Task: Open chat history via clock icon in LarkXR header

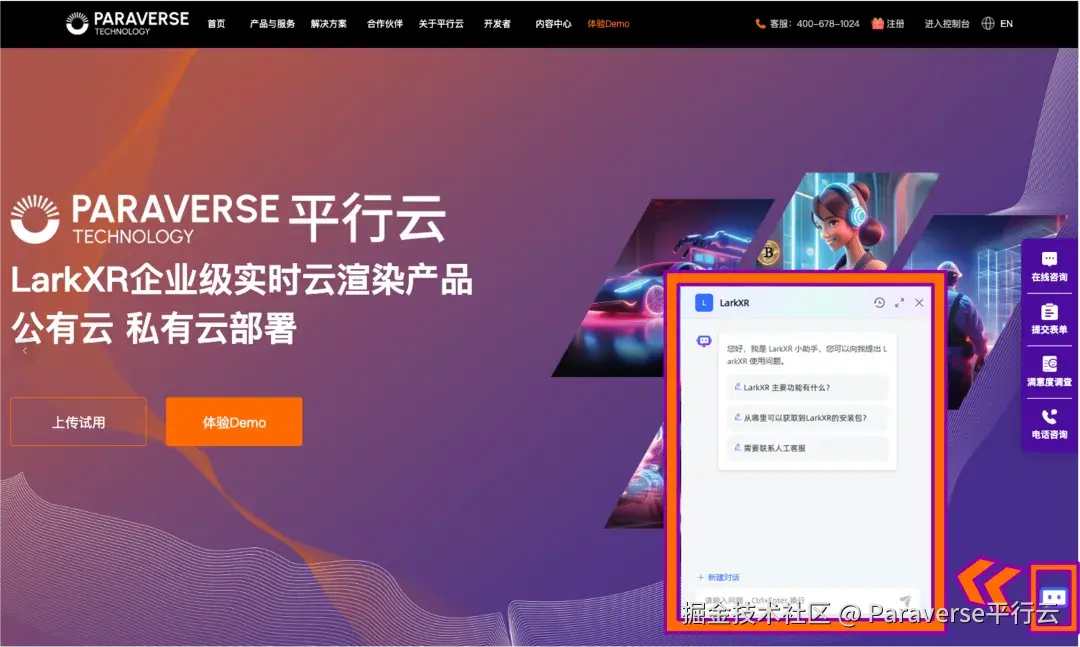Action: [x=879, y=302]
